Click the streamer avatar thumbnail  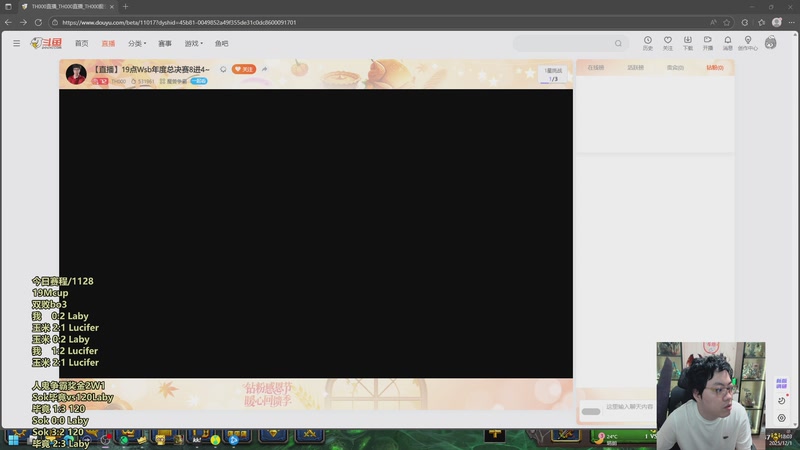(76, 74)
